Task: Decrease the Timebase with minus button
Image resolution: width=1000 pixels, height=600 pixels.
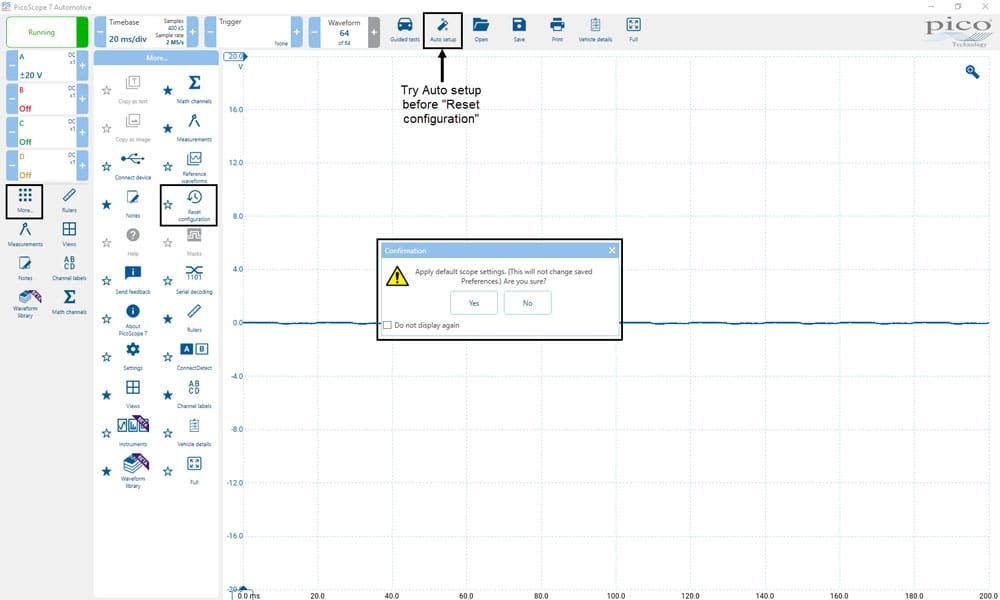Action: pyautogui.click(x=100, y=32)
